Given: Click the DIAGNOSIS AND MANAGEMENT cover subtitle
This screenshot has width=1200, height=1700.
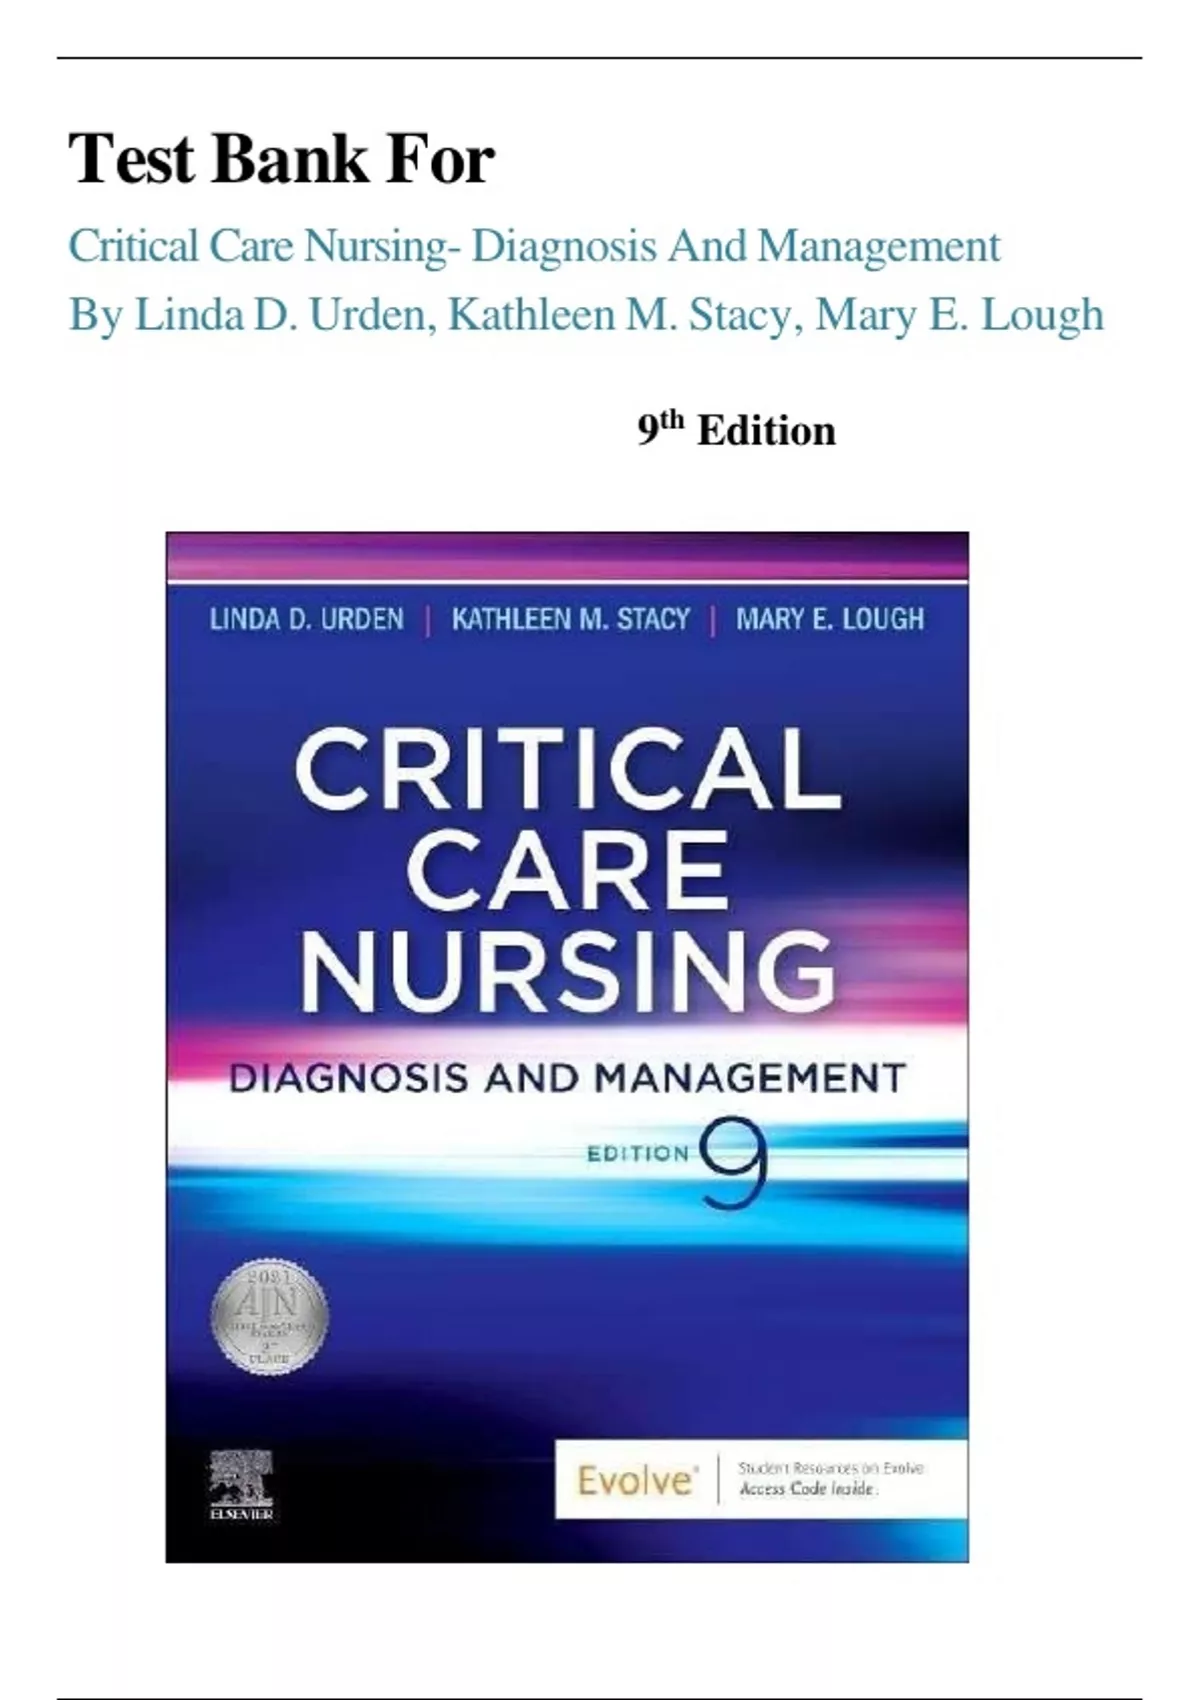Looking at the screenshot, I should click(x=567, y=1078).
